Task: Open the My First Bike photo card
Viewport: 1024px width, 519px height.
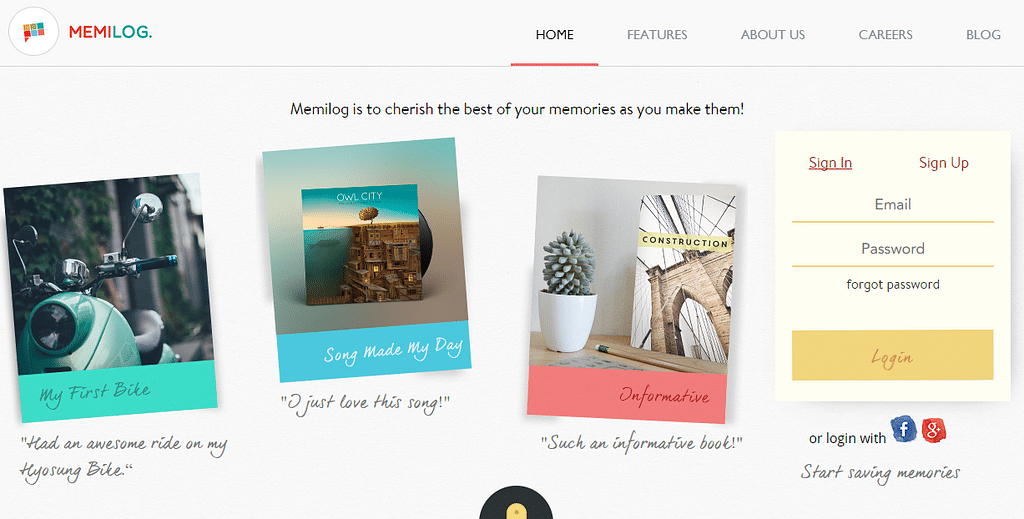Action: click(x=110, y=298)
